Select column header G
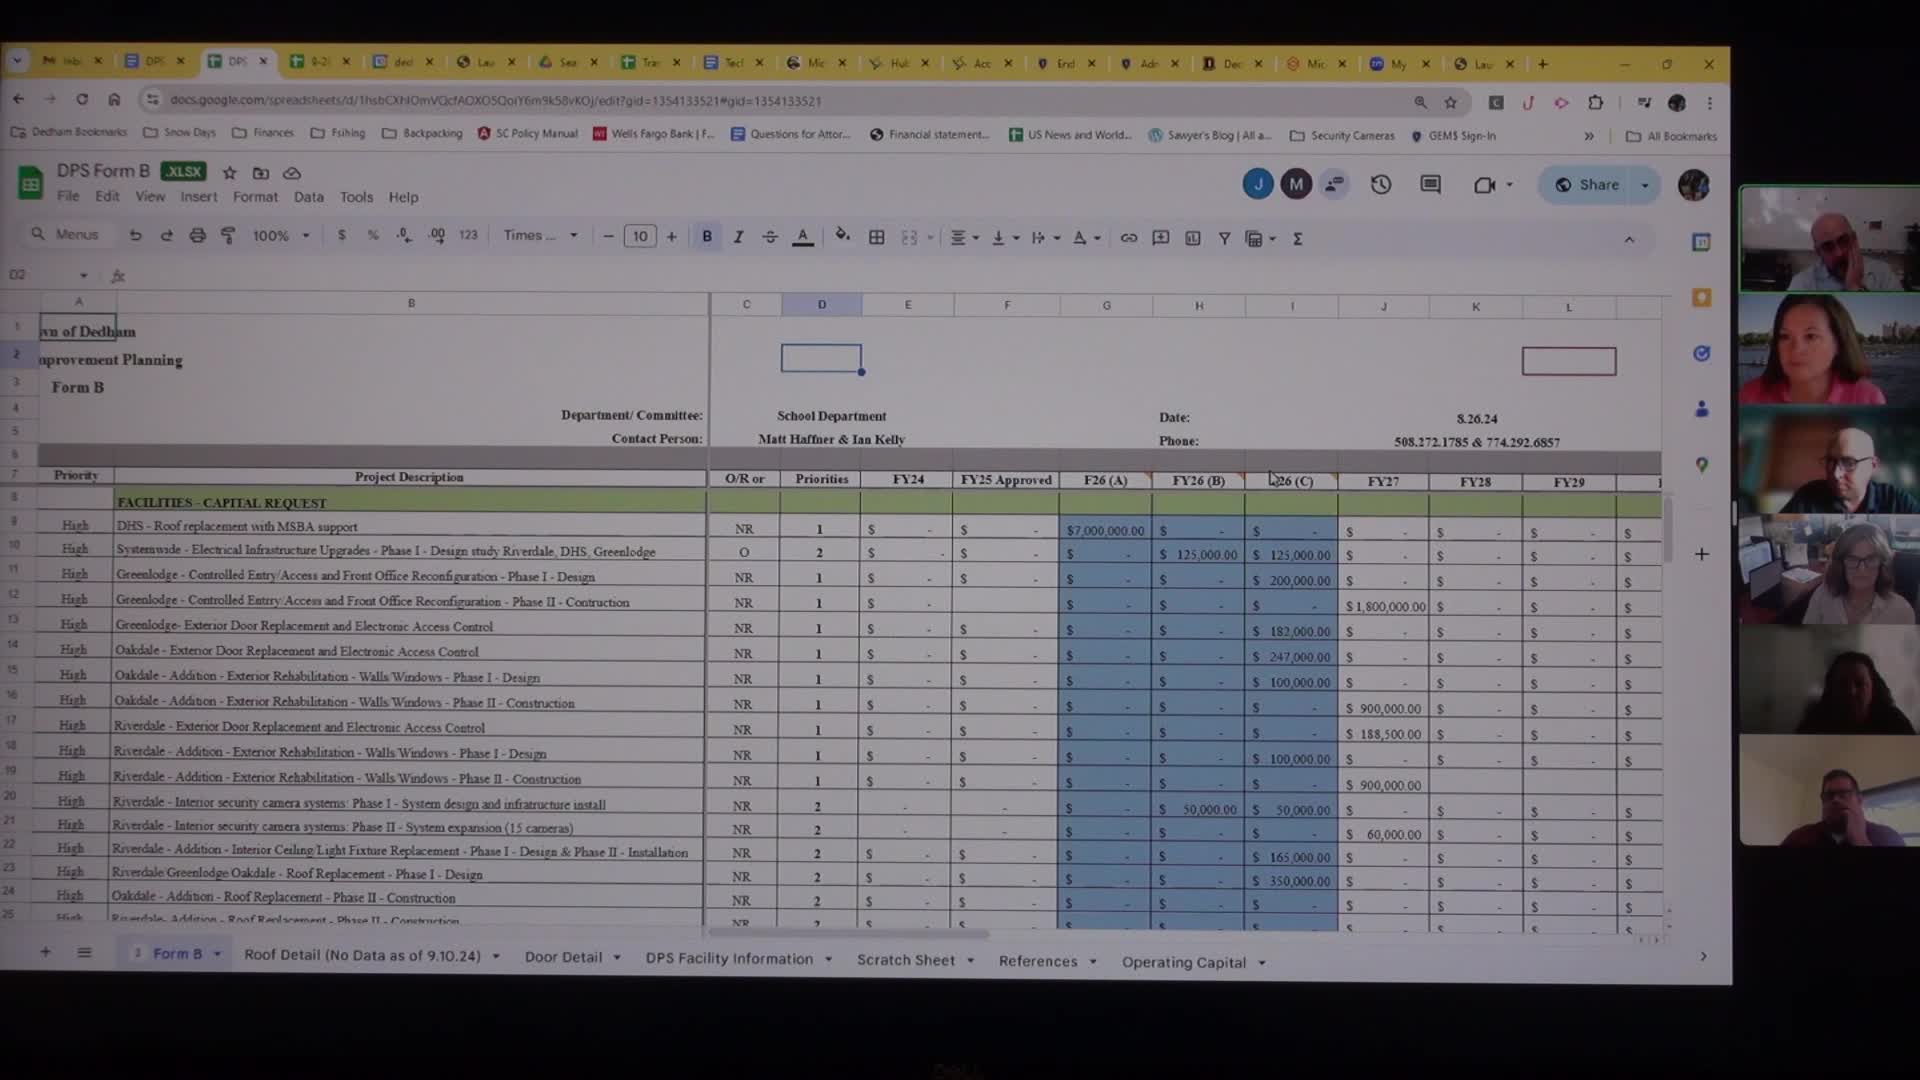 [1106, 306]
